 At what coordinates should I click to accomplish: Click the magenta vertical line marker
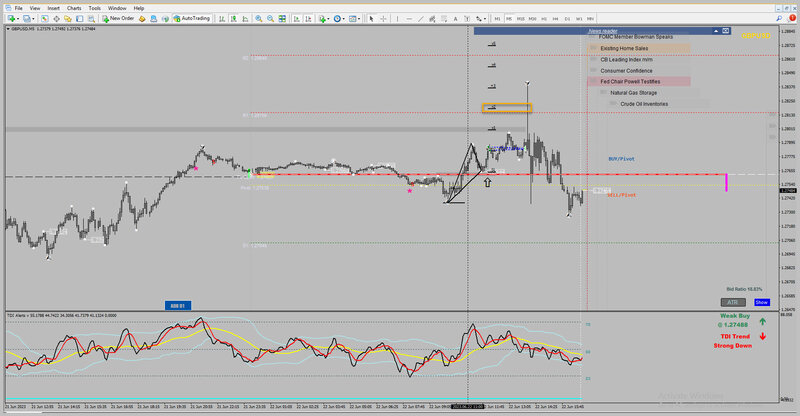727,183
